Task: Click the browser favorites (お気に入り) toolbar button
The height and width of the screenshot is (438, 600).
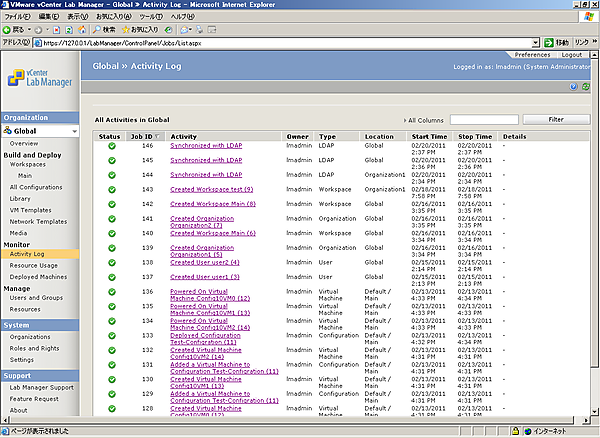Action: point(146,30)
